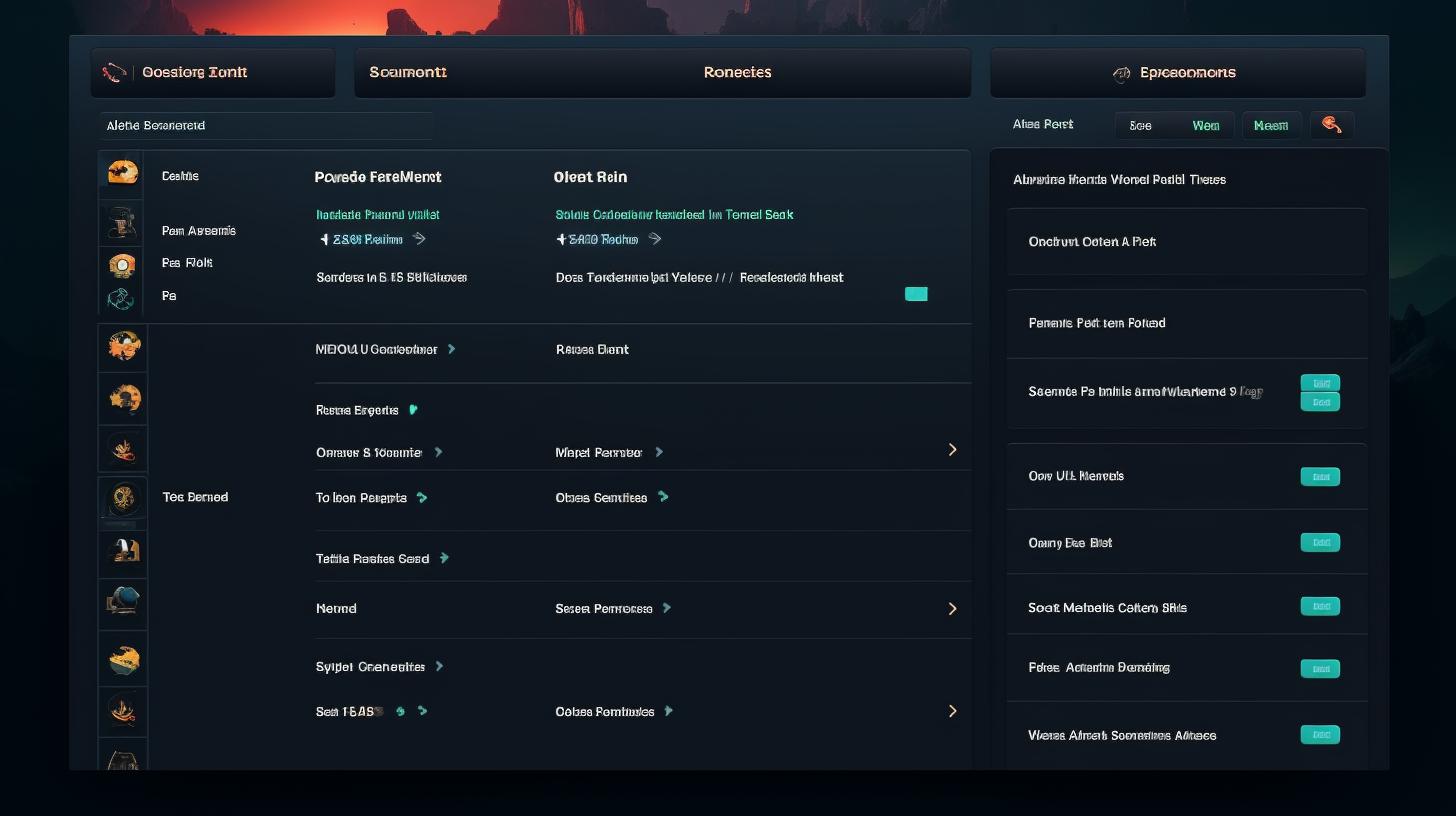
Task: Toggle the teal switch for Fdes Acterine Demeing
Action: (1319, 669)
